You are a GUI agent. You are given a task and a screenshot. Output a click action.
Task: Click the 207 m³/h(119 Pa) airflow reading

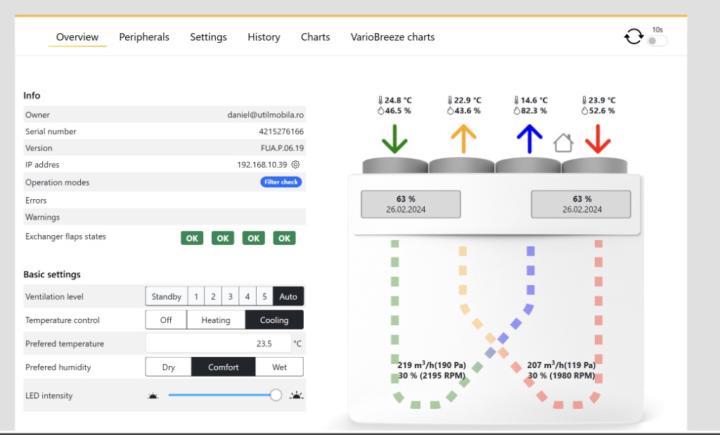tap(561, 365)
